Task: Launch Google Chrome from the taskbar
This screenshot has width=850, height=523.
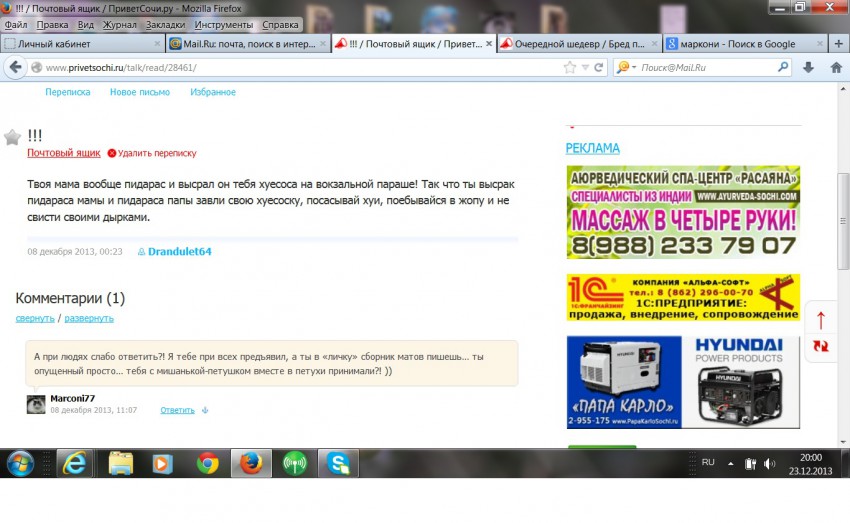Action: point(208,463)
